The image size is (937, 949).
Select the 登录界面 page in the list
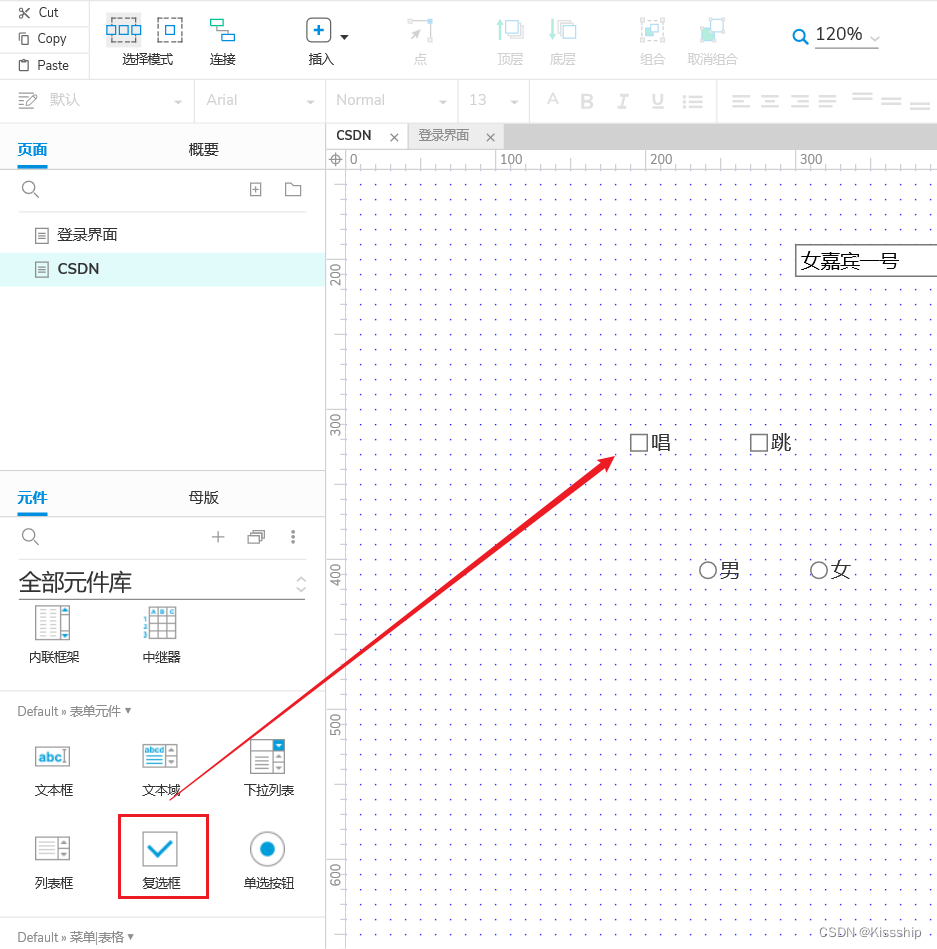point(162,235)
